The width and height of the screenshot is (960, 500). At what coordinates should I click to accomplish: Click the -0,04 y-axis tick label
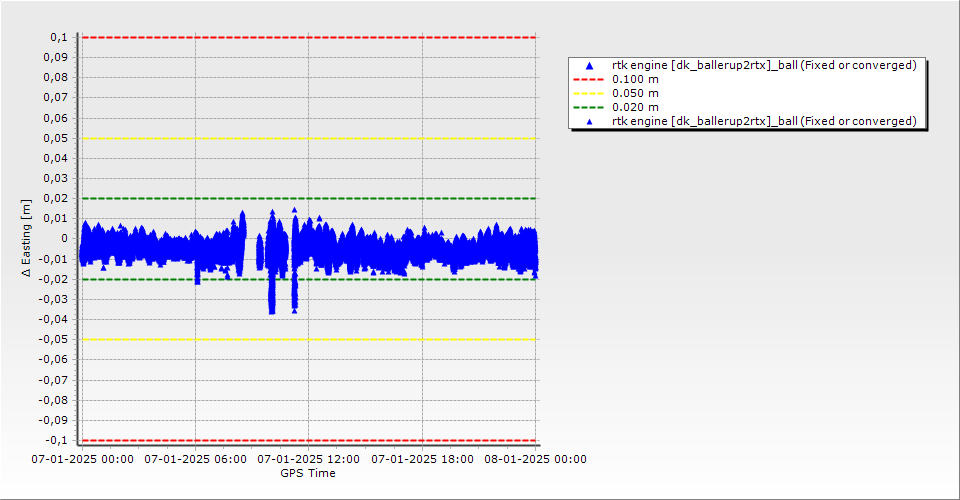[54, 319]
